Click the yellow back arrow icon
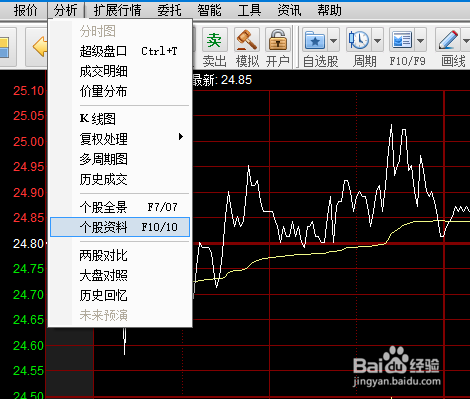470x399 pixels. pos(40,46)
